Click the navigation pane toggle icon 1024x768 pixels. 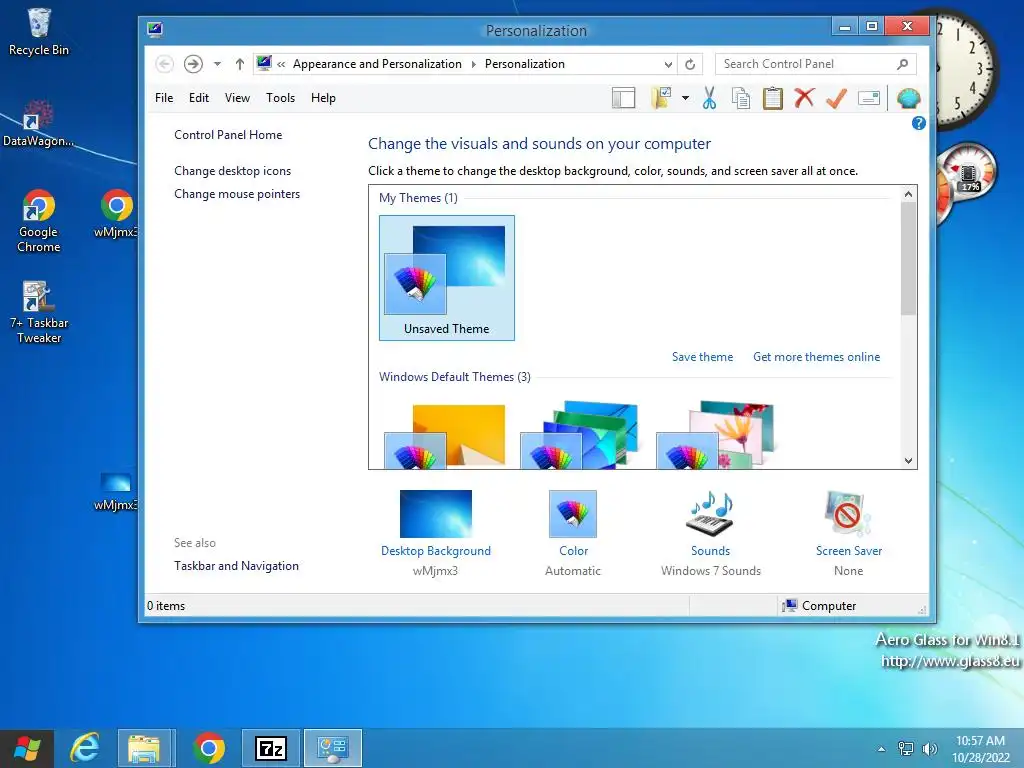point(623,98)
